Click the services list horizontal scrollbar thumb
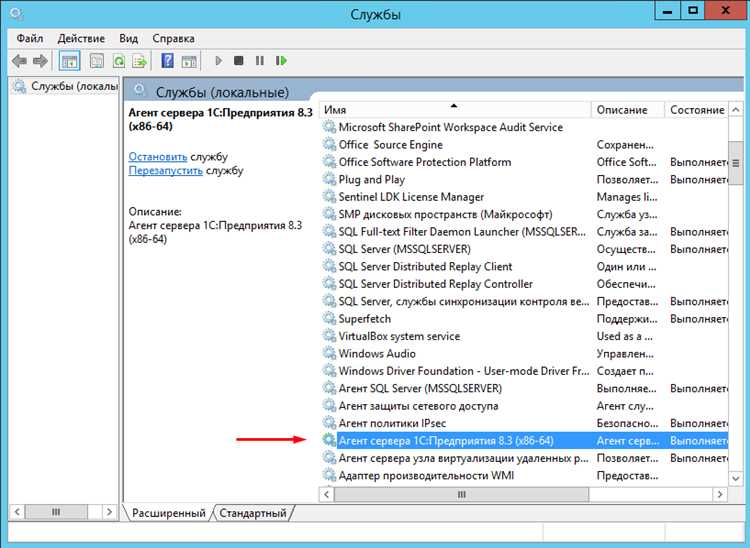The image size is (750, 548). (462, 494)
